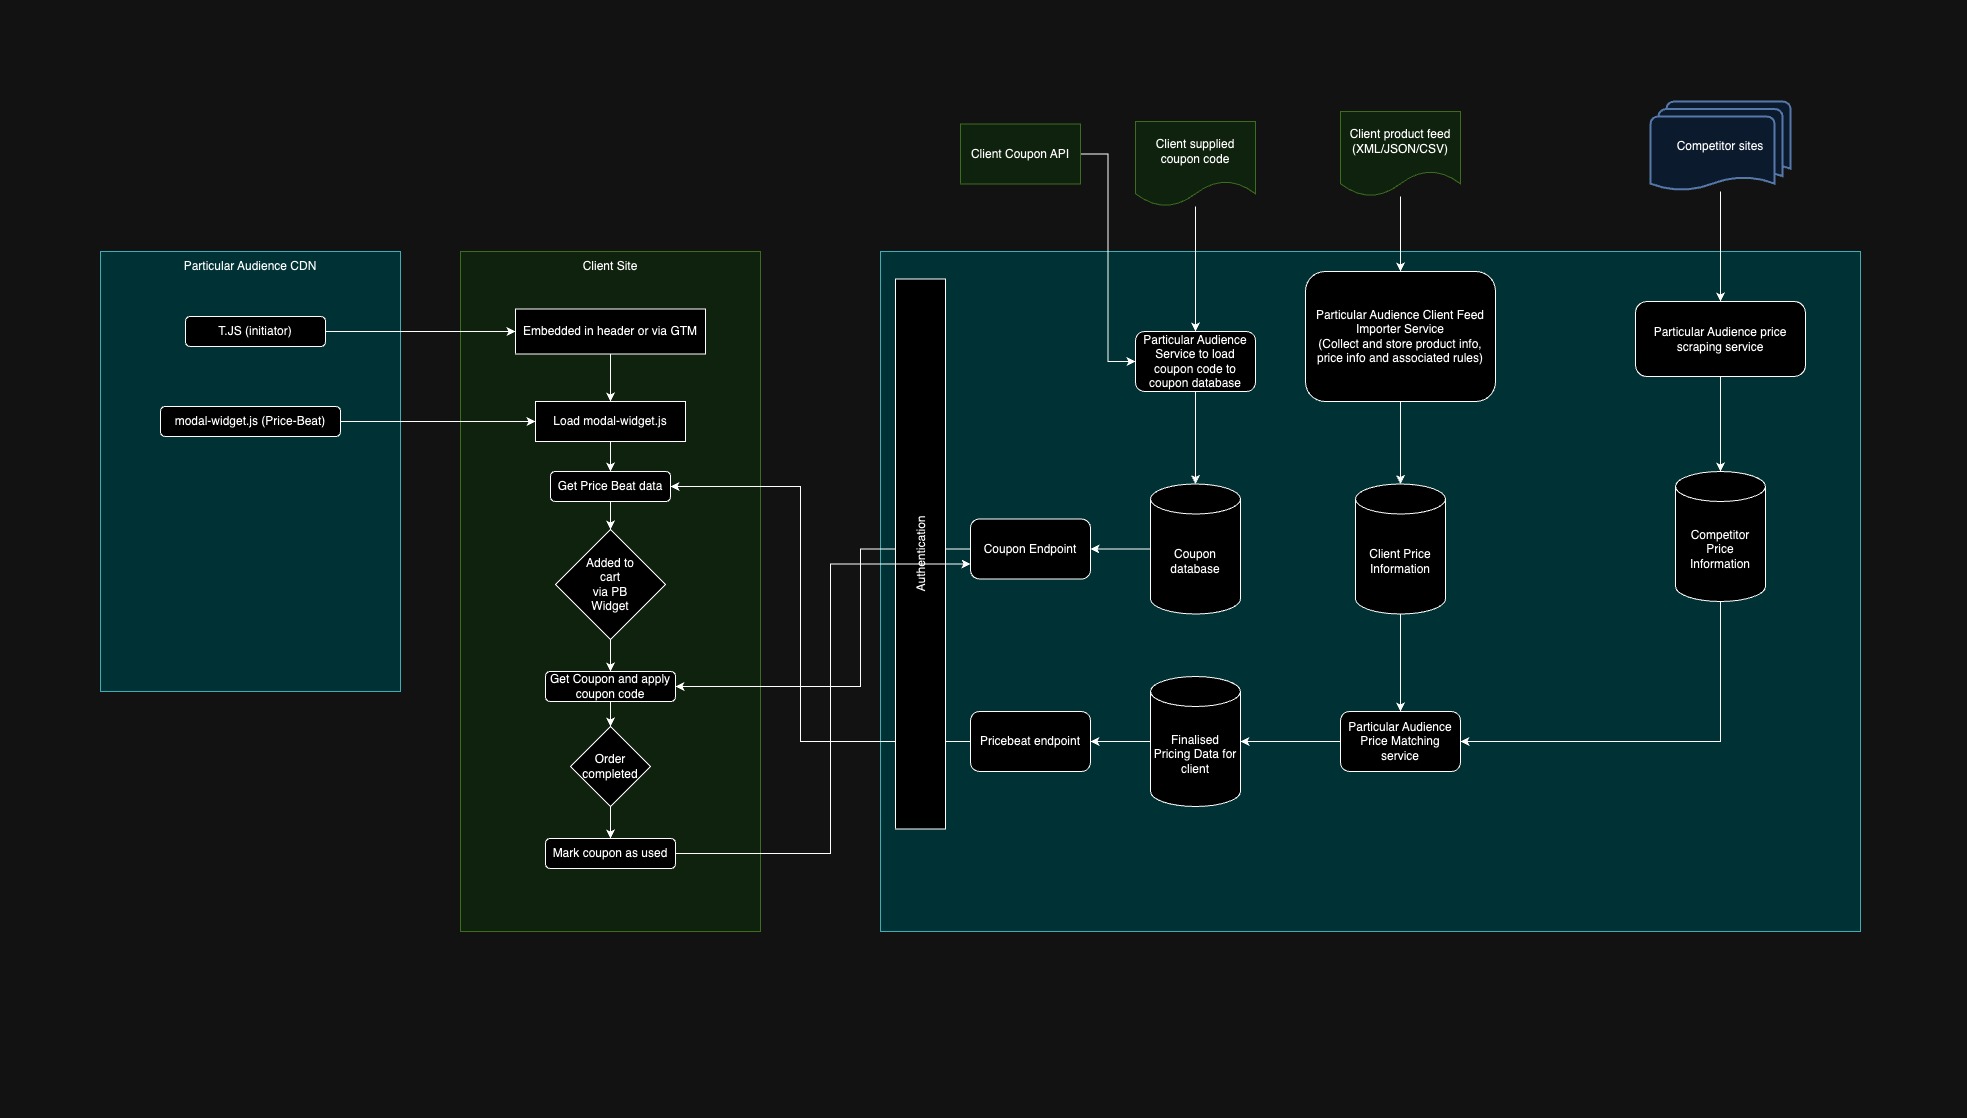1967x1118 pixels.
Task: Select the Client Price Information cylinder
Action: click(x=1400, y=549)
